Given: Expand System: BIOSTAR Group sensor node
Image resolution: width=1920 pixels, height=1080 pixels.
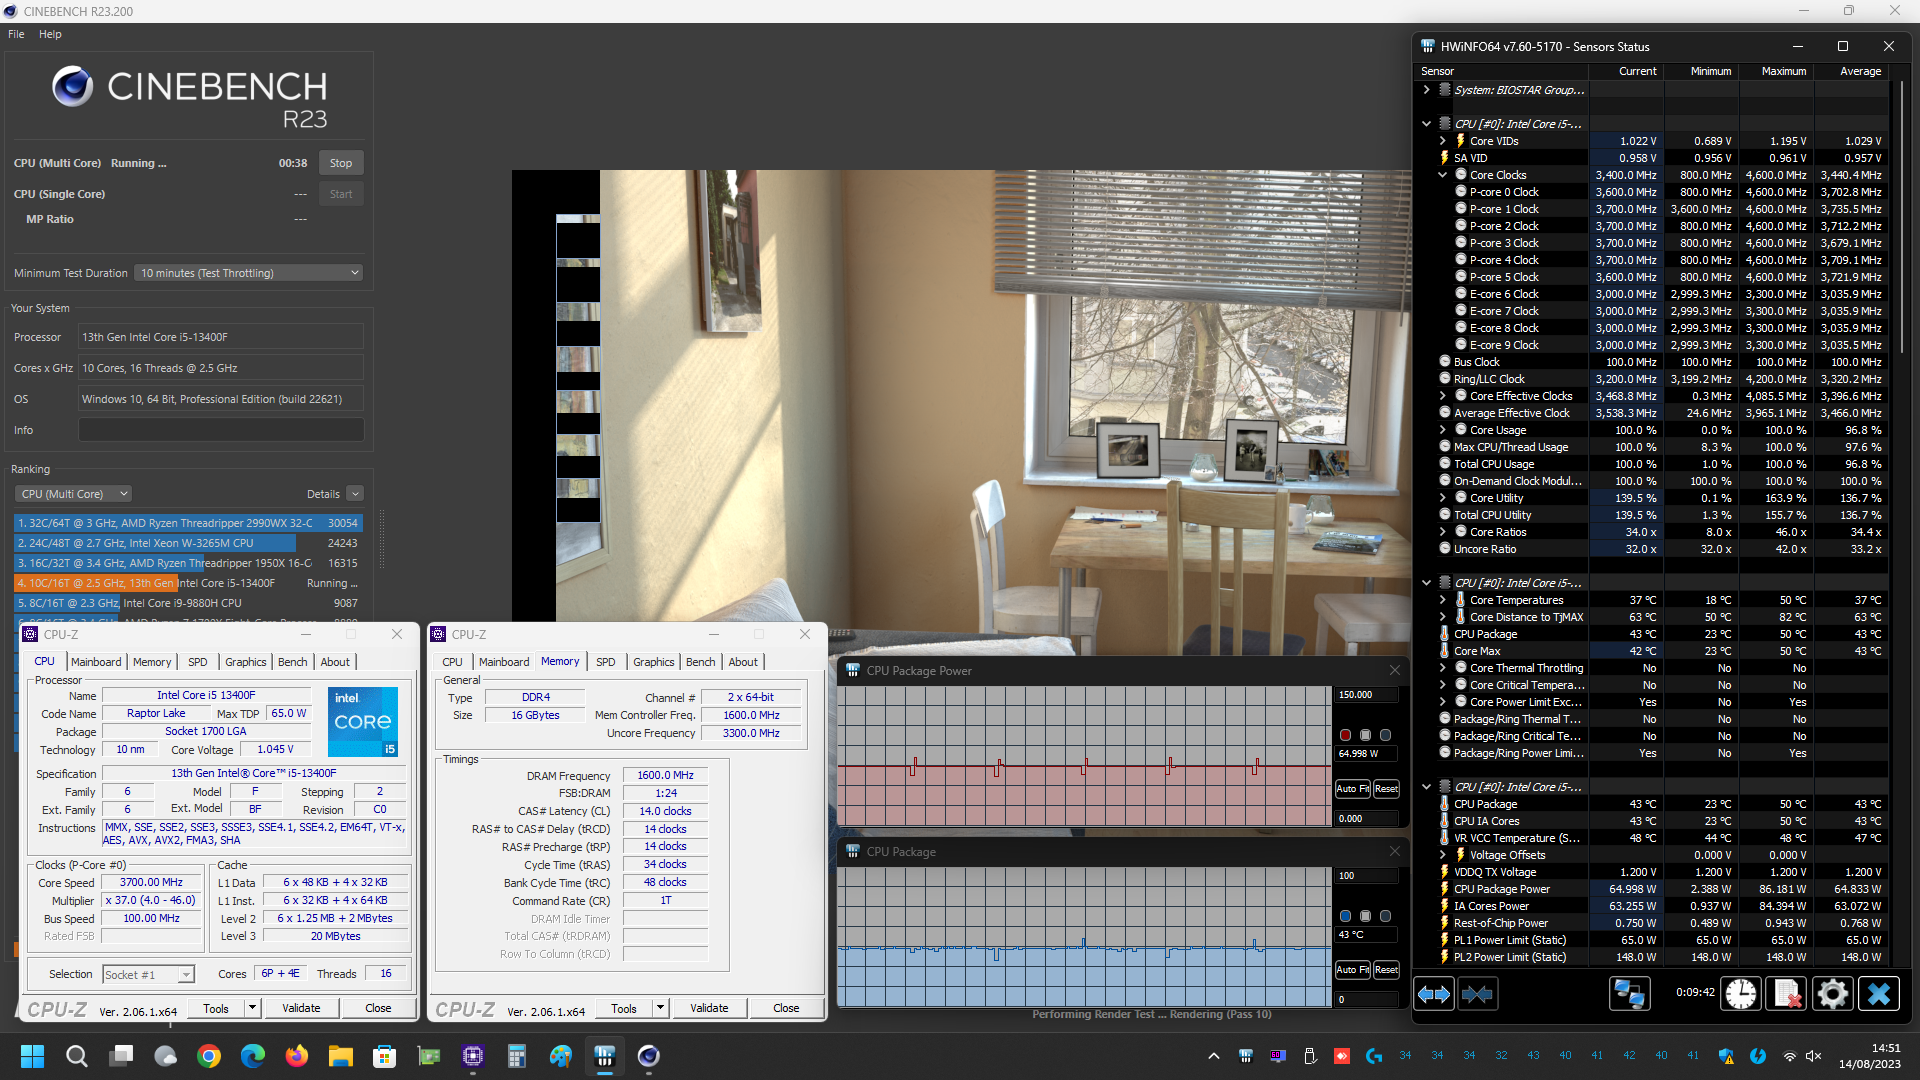Looking at the screenshot, I should pyautogui.click(x=1427, y=90).
